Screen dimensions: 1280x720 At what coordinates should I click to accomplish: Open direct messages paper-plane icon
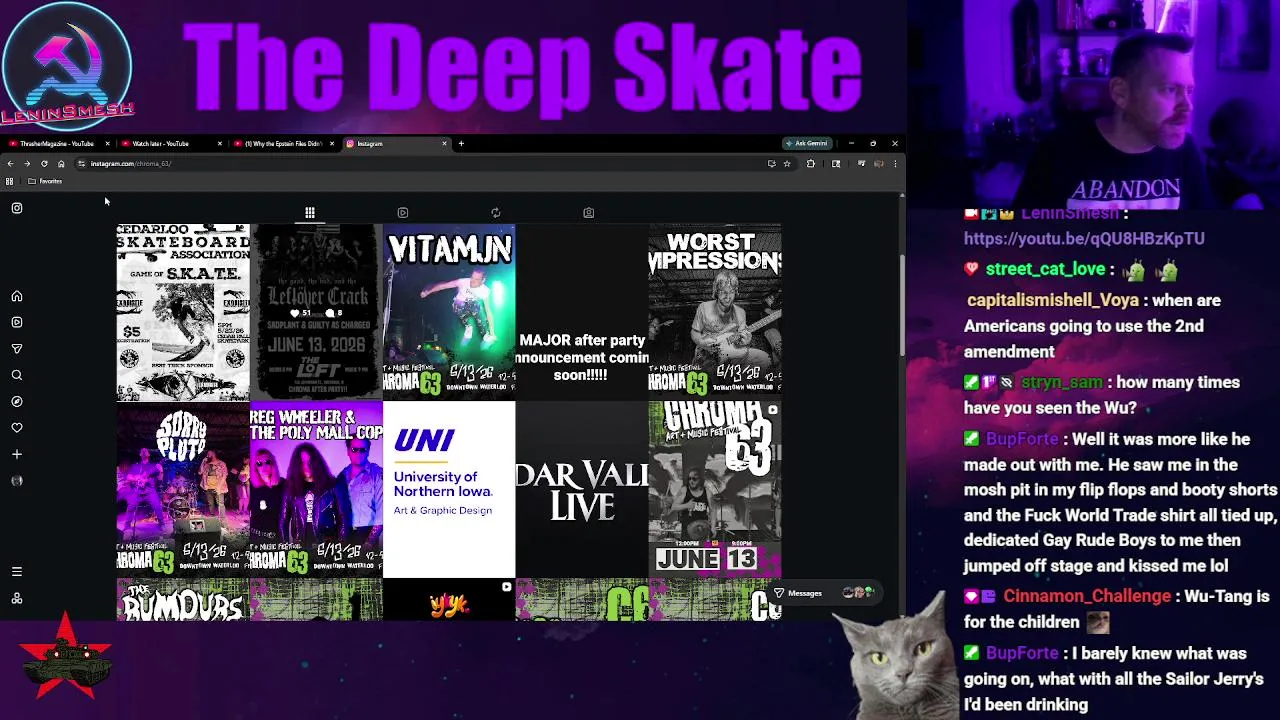click(x=17, y=349)
